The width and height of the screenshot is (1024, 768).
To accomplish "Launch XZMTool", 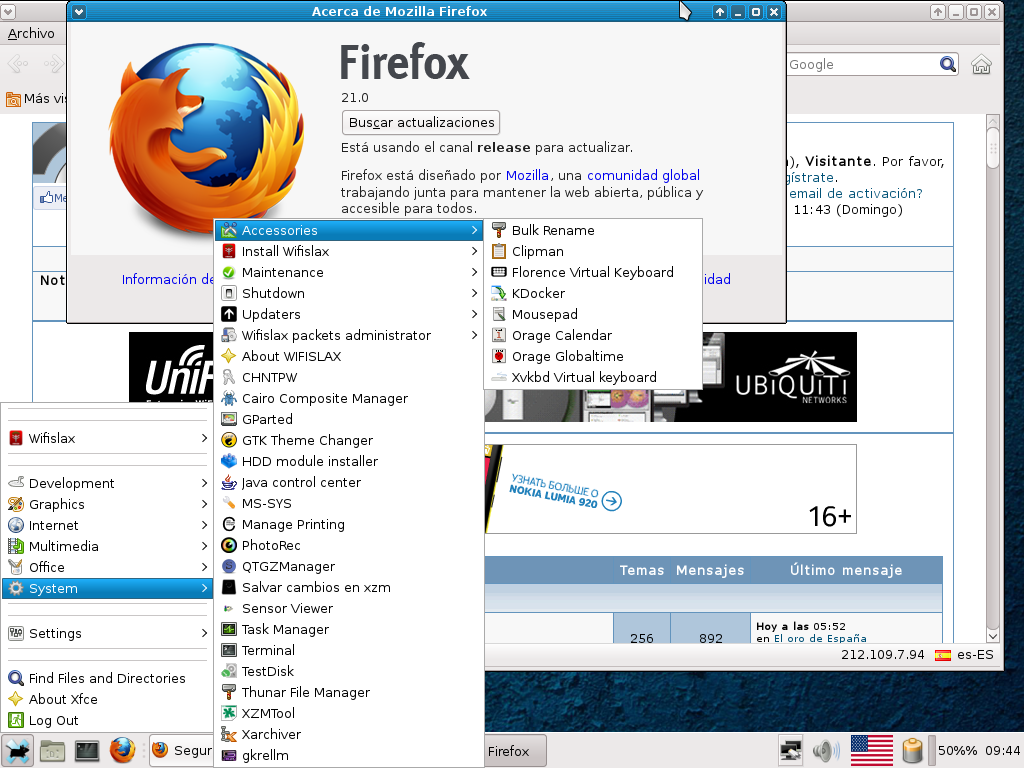I will (x=349, y=713).
